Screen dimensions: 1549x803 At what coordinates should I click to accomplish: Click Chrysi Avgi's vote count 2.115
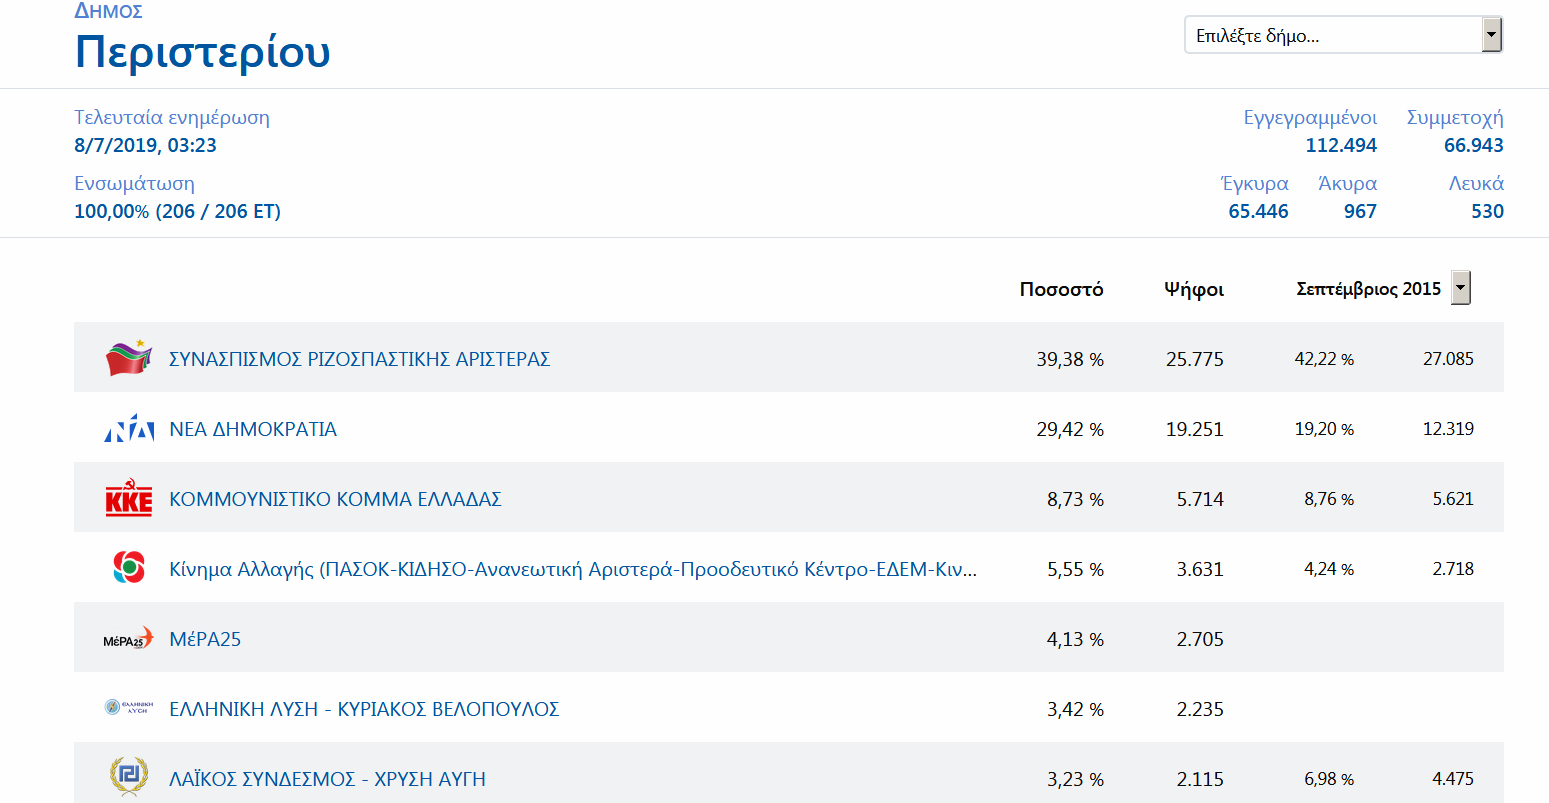pyautogui.click(x=1200, y=779)
